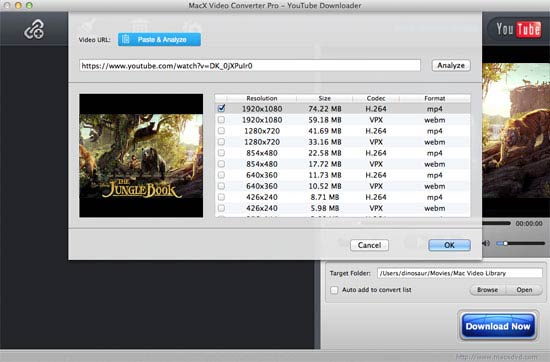Screen dimensions: 550x362
Task: Click the 22.58 MB size cell
Action: (325, 153)
